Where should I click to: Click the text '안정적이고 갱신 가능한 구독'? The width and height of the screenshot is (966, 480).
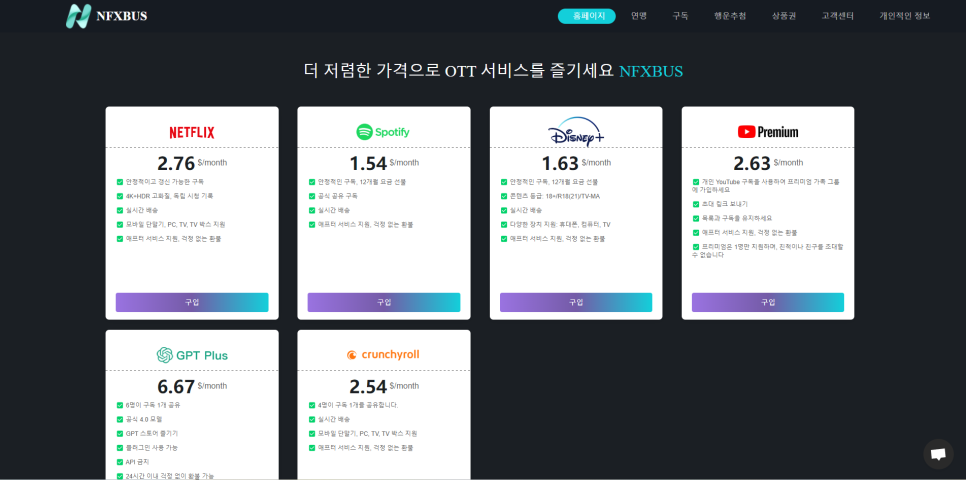[164, 182]
